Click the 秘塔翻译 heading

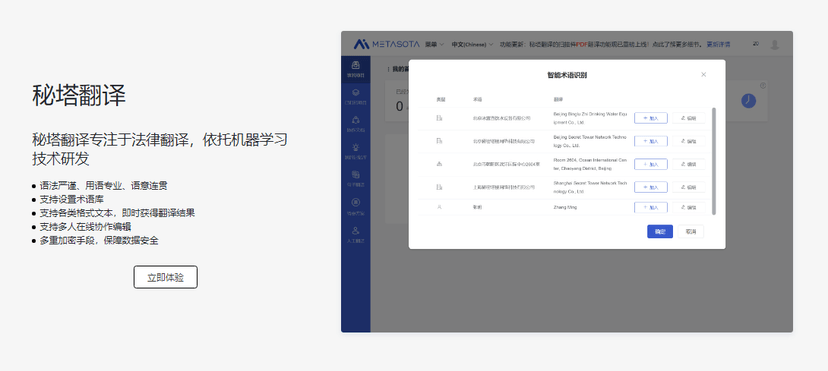tap(79, 96)
